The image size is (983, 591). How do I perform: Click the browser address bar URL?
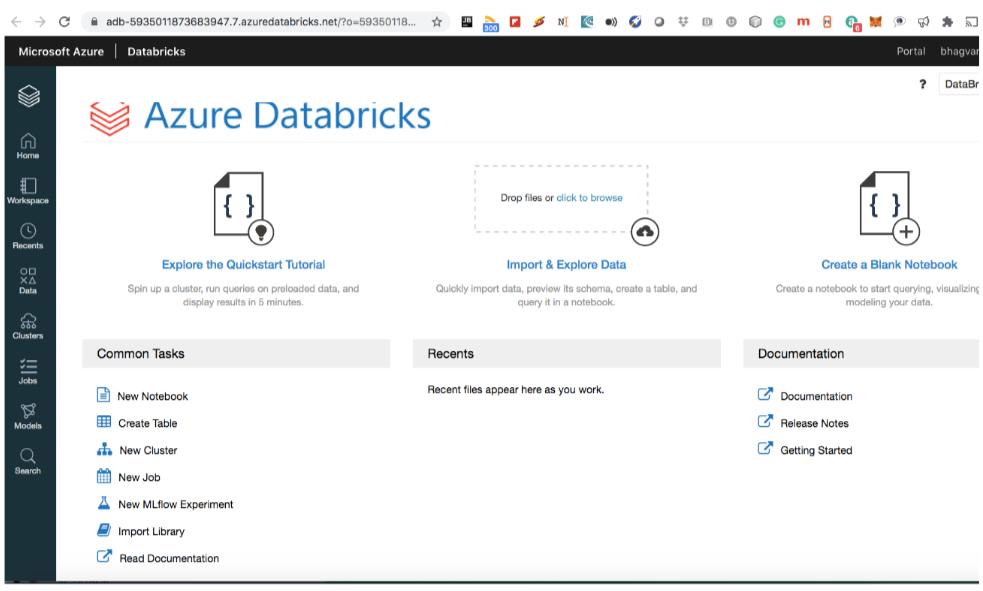pos(260,22)
